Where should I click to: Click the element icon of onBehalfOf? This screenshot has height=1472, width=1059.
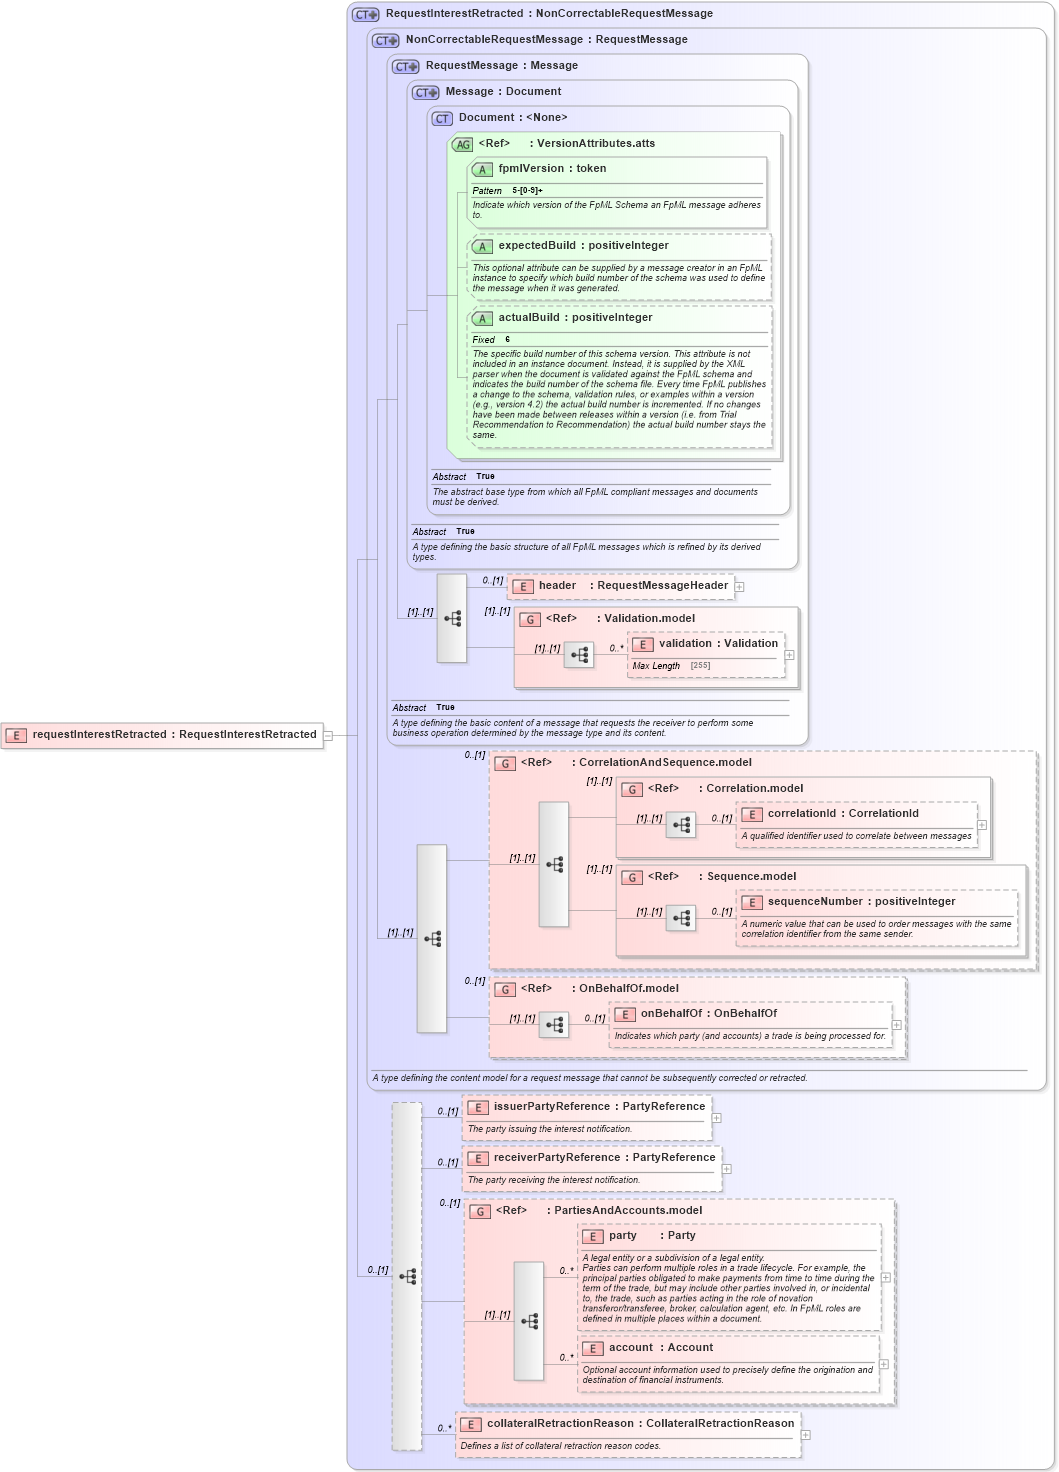tap(625, 1014)
